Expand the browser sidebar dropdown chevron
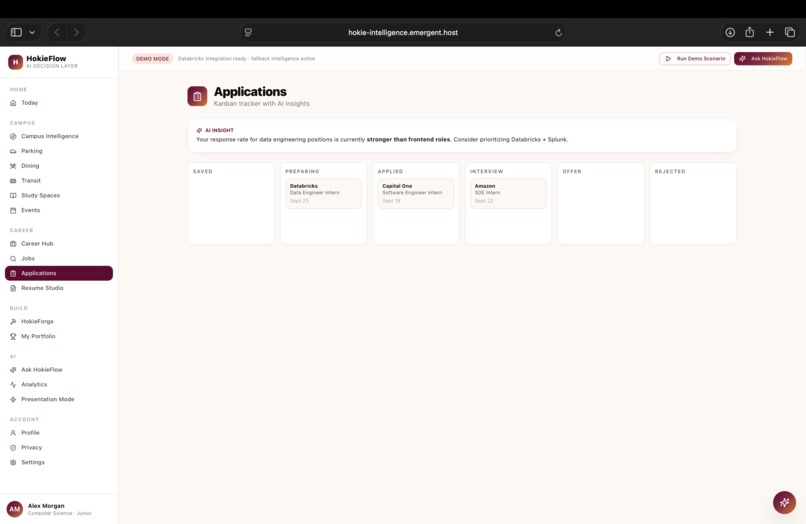The height and width of the screenshot is (524, 806). (32, 32)
